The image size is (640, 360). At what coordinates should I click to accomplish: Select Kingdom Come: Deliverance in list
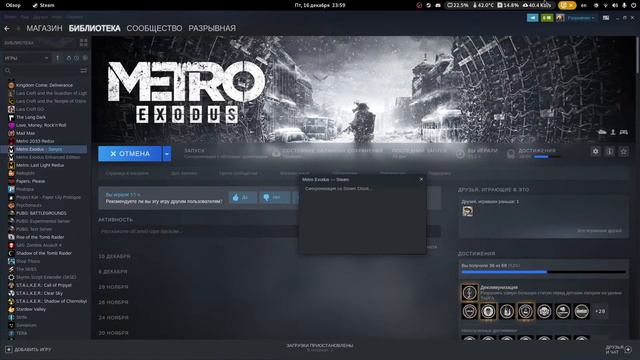(x=44, y=85)
